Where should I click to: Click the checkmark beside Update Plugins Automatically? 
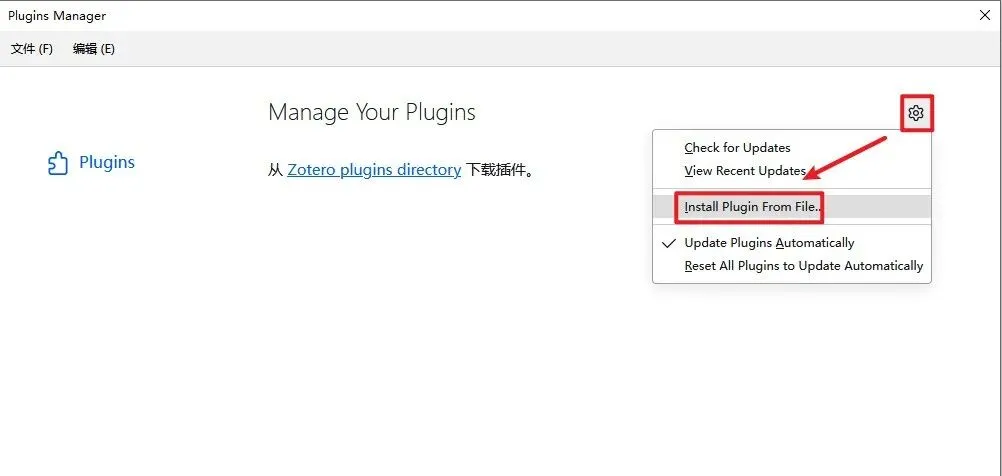(x=669, y=243)
